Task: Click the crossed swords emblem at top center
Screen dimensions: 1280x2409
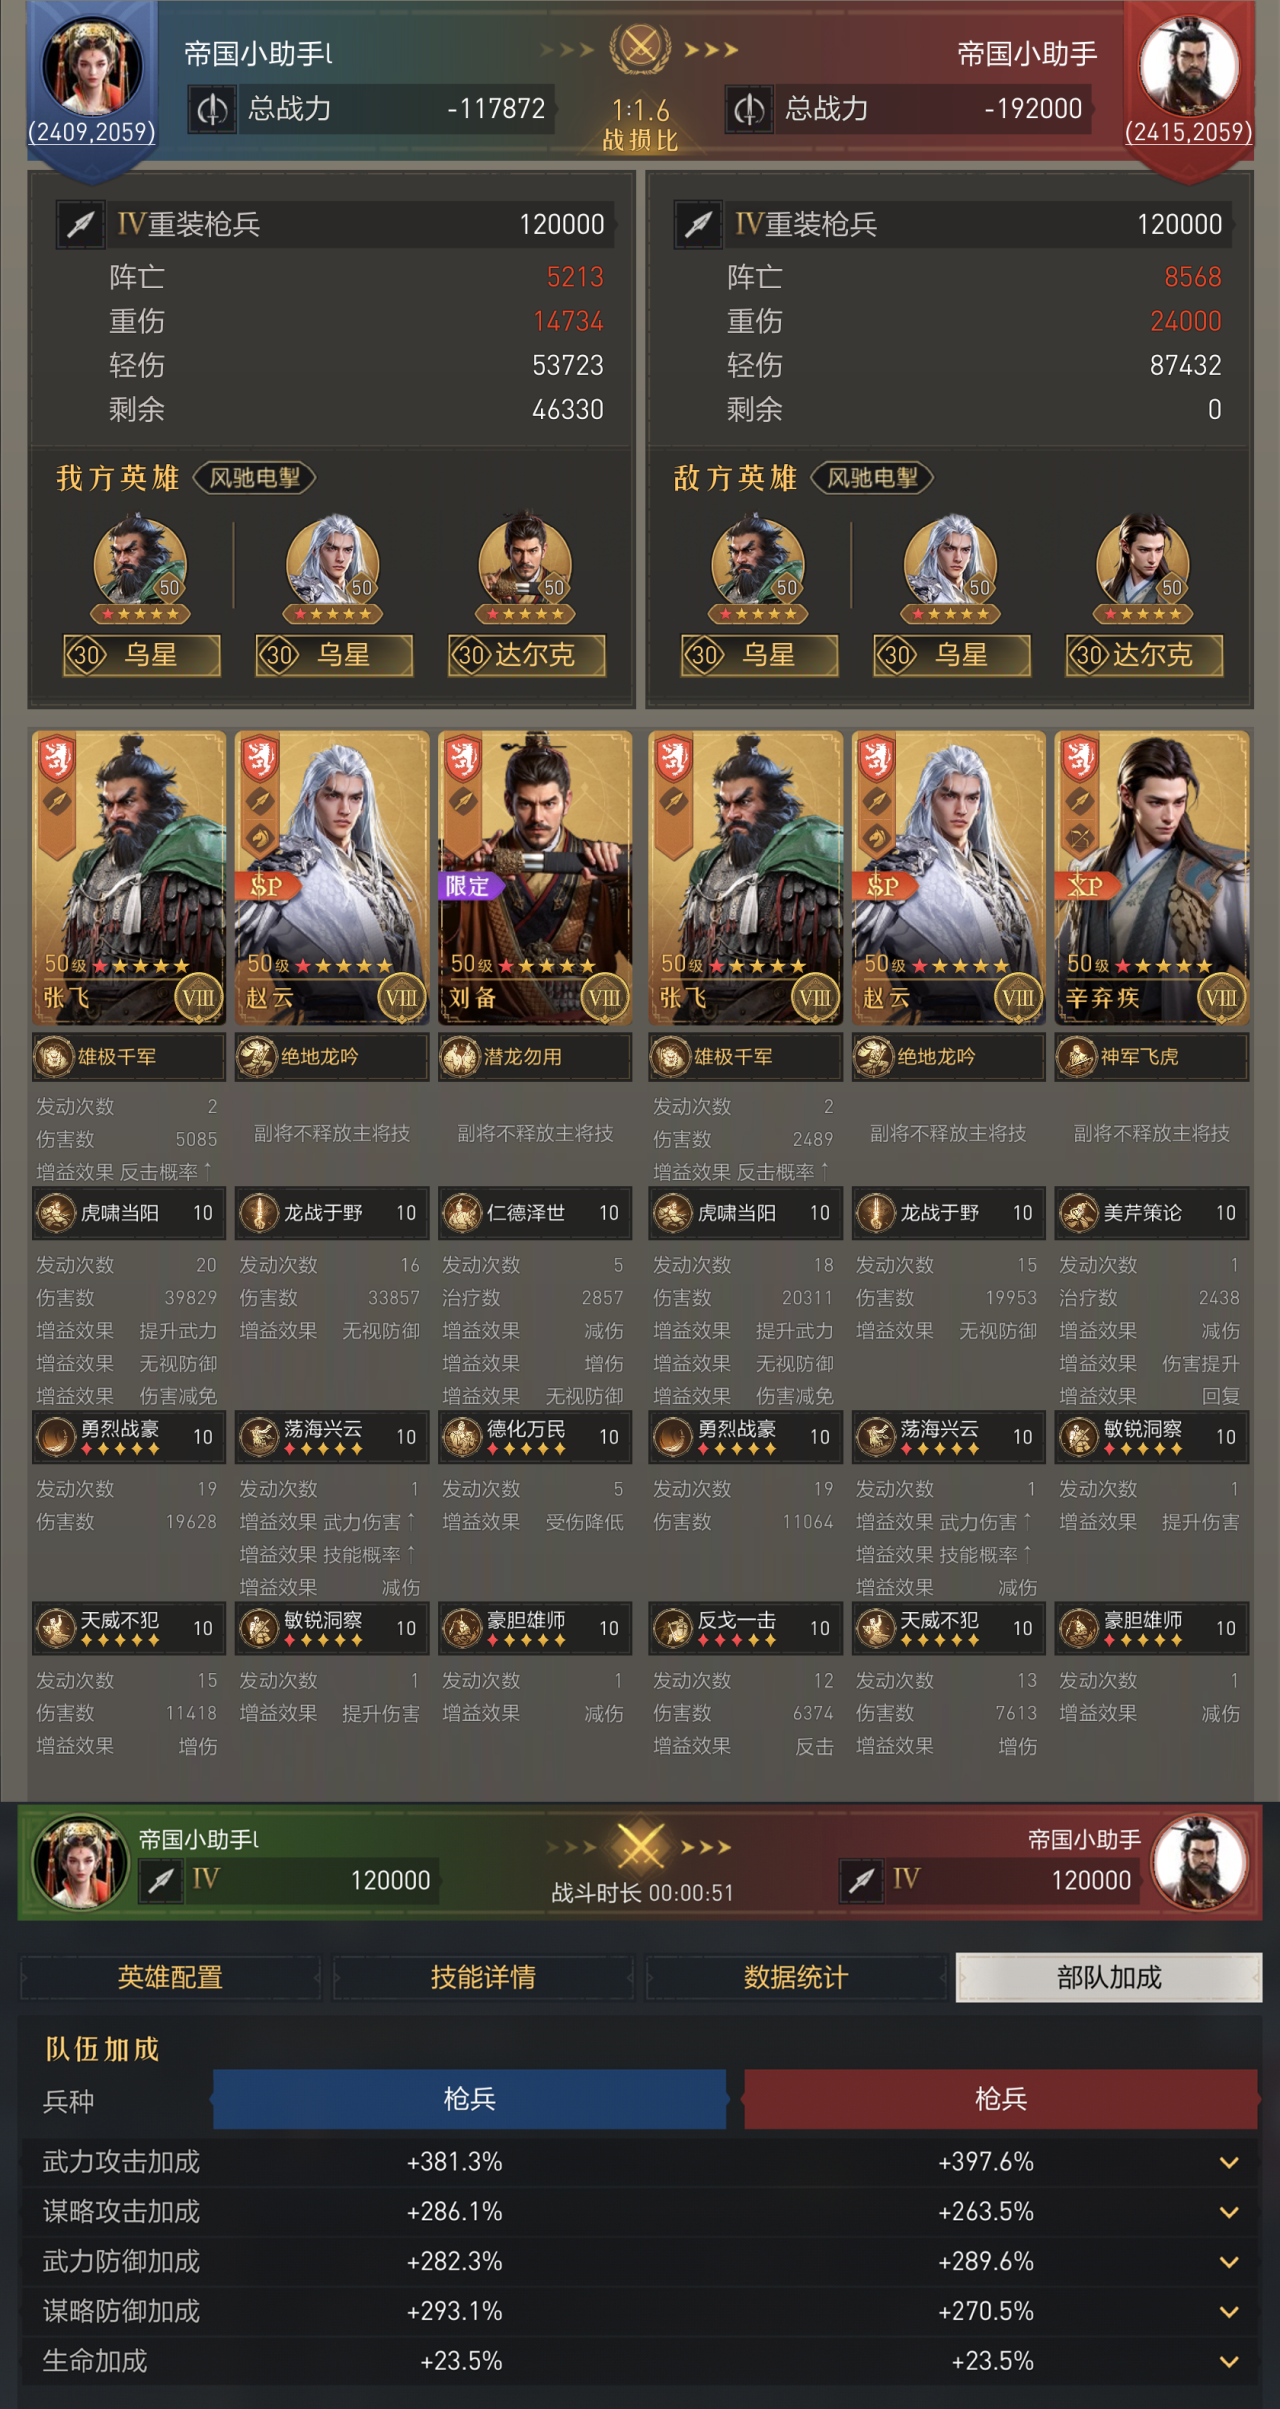Action: [640, 47]
